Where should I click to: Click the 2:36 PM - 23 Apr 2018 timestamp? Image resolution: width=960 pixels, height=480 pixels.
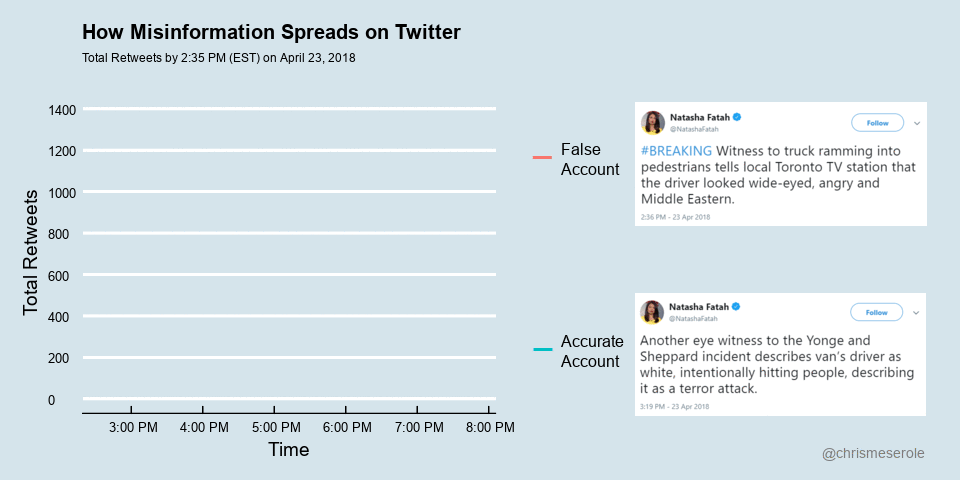coord(675,216)
